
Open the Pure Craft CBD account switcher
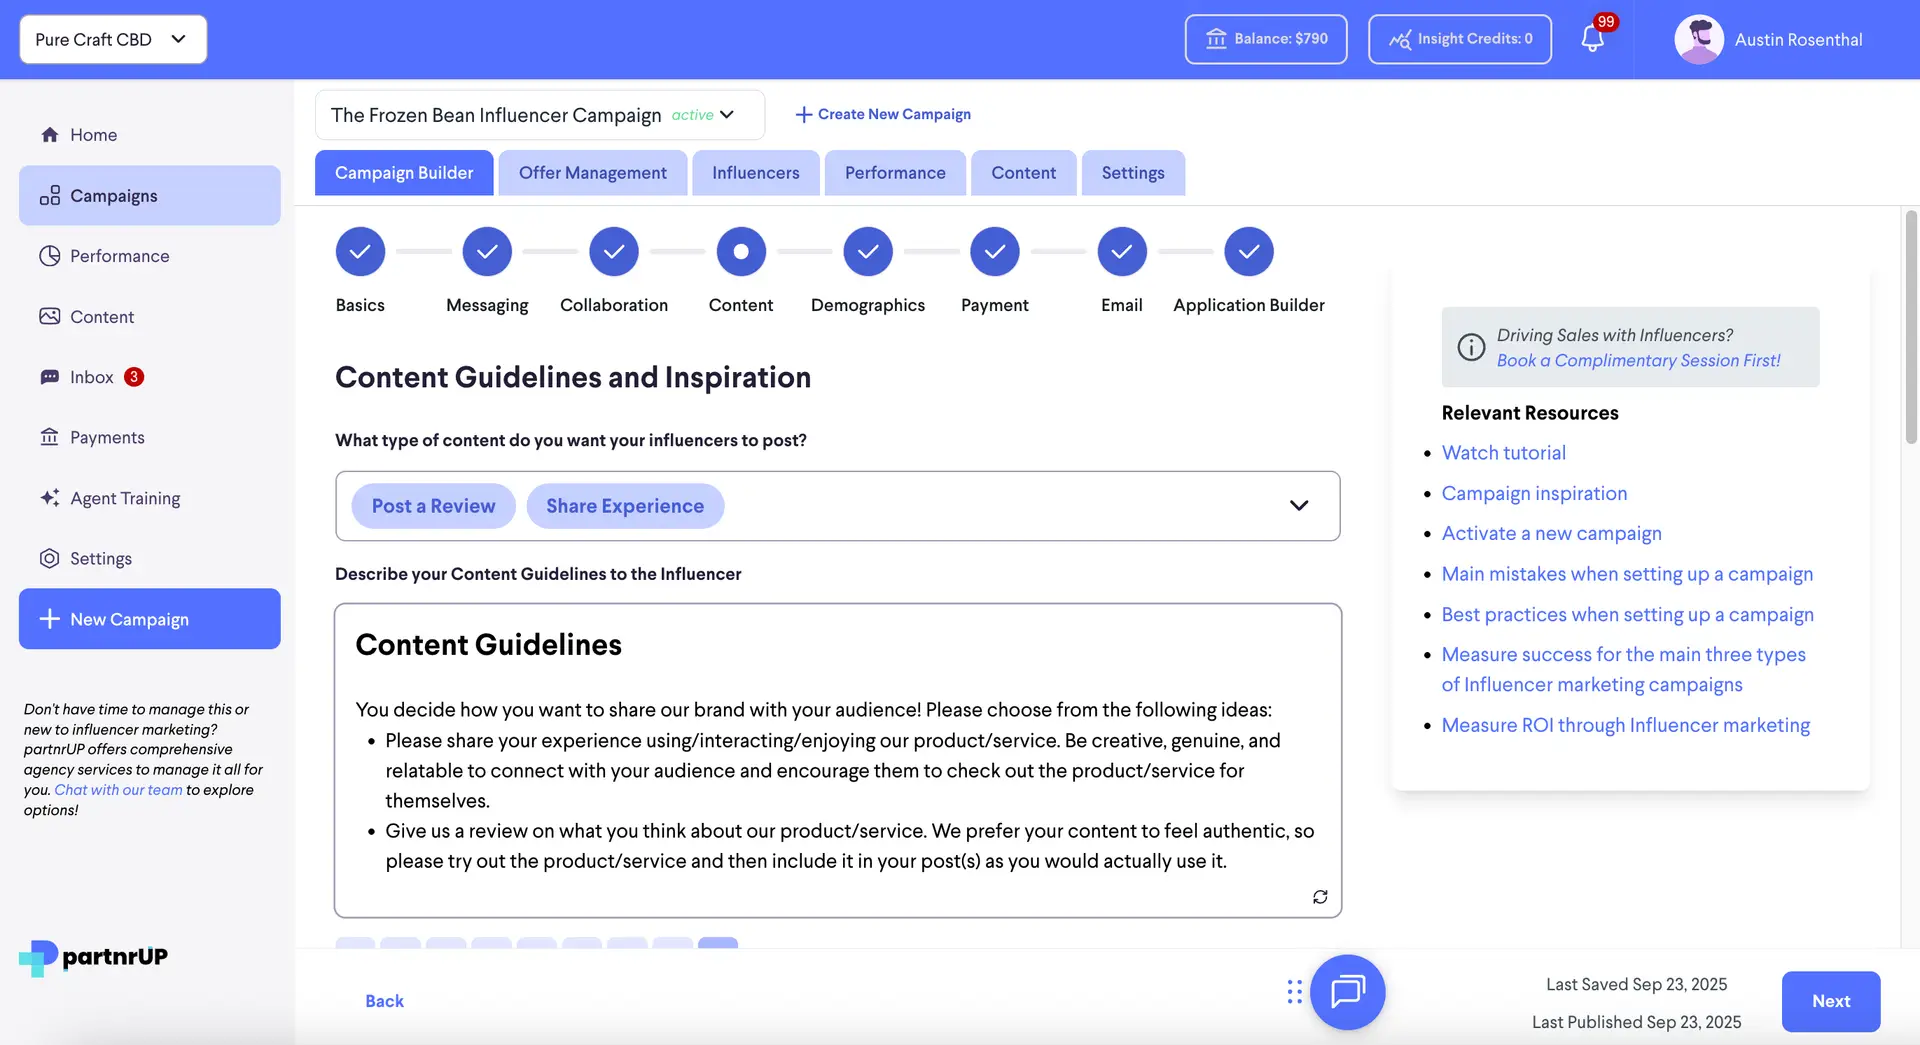tap(112, 39)
